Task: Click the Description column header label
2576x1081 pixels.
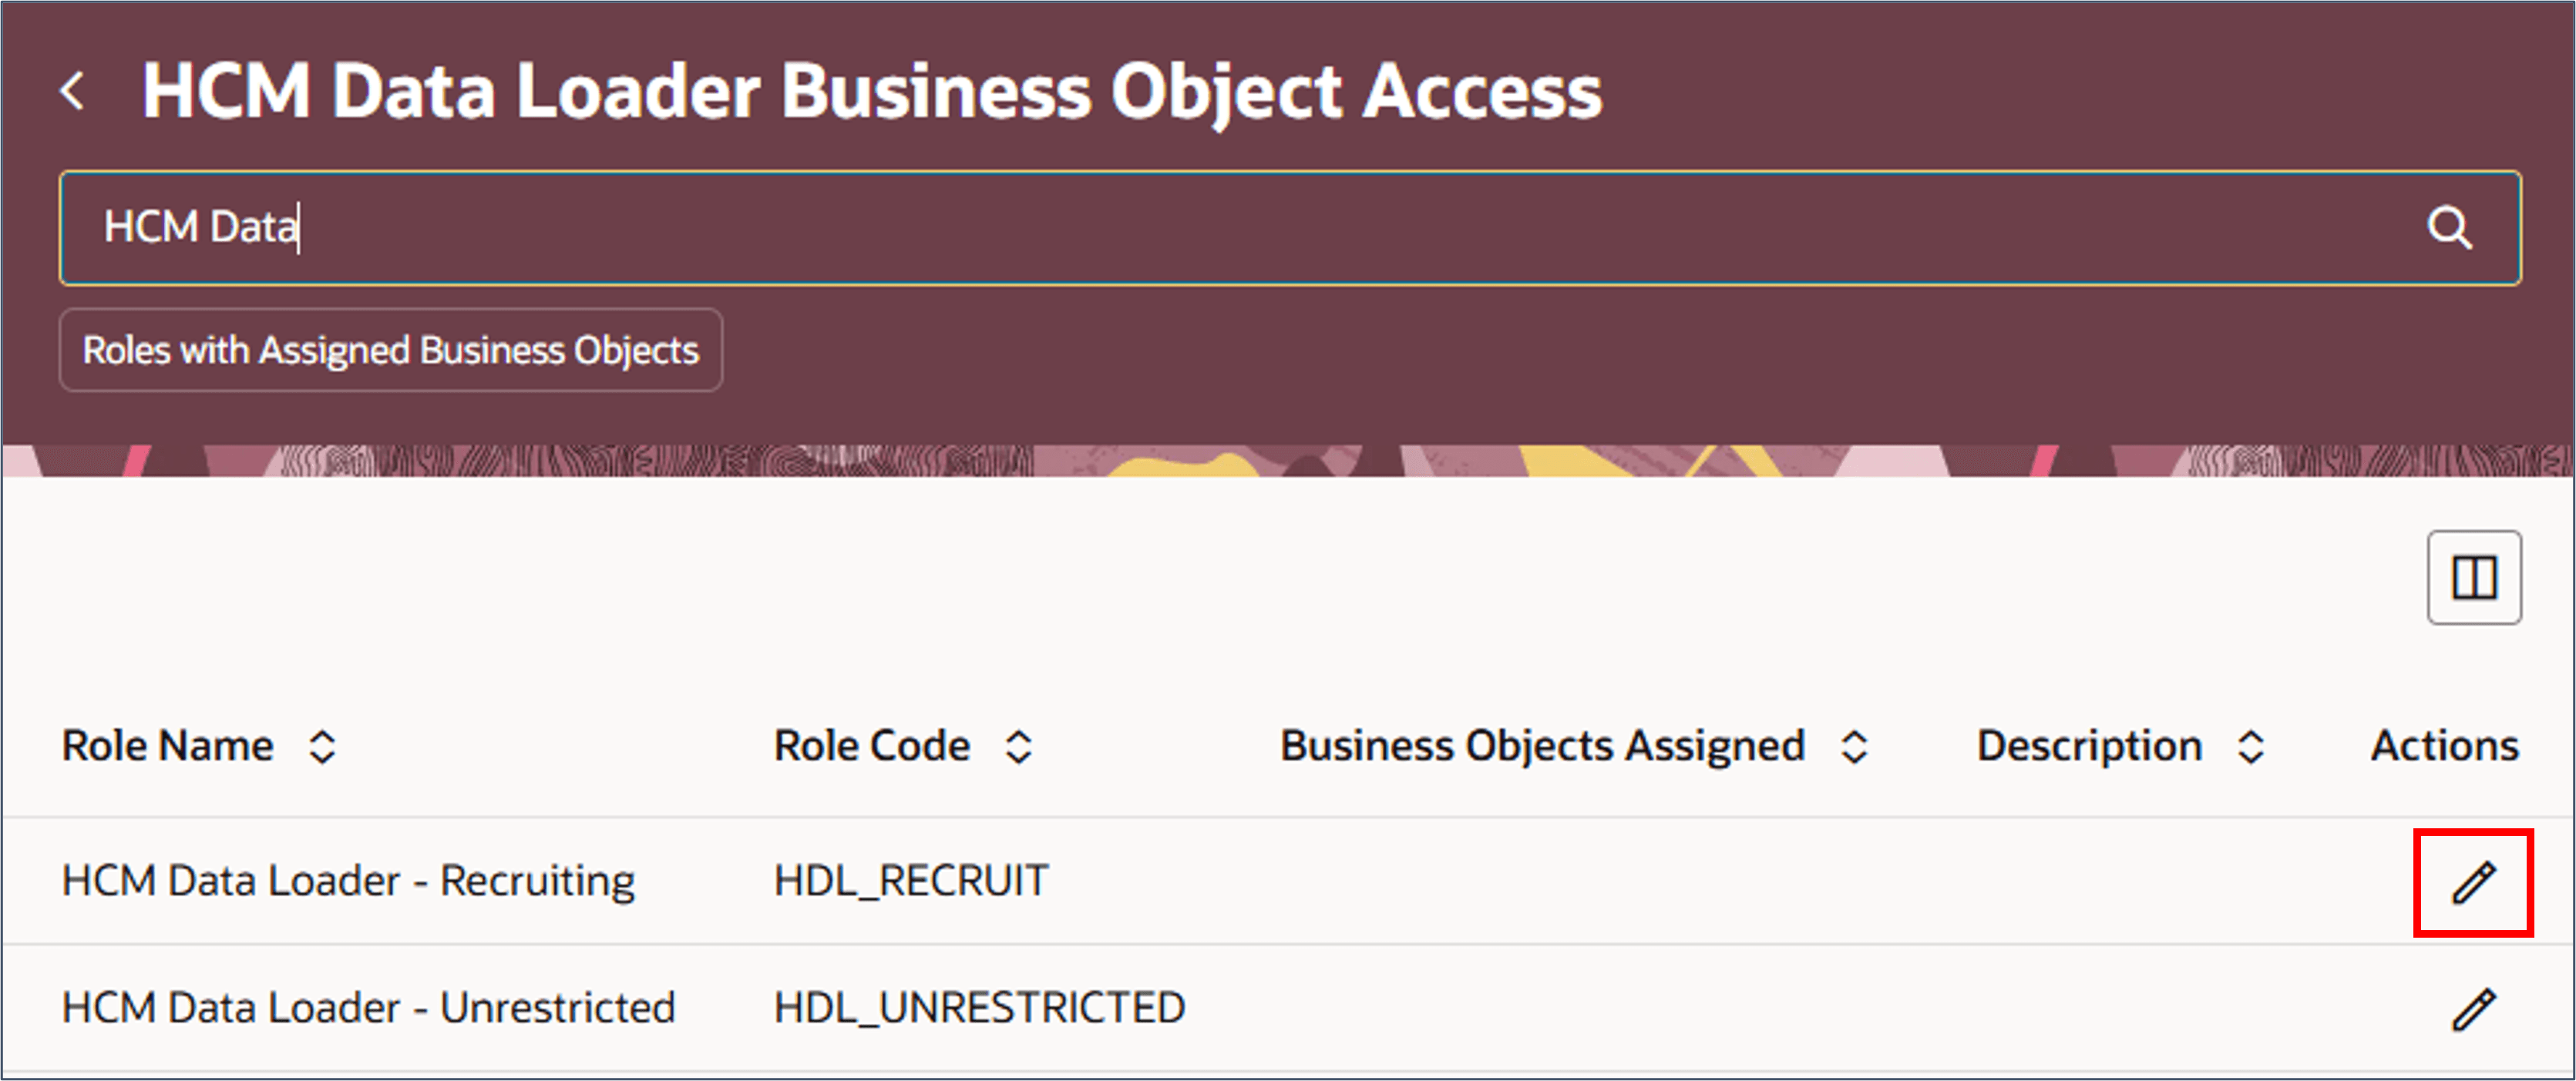Action: click(x=2089, y=746)
